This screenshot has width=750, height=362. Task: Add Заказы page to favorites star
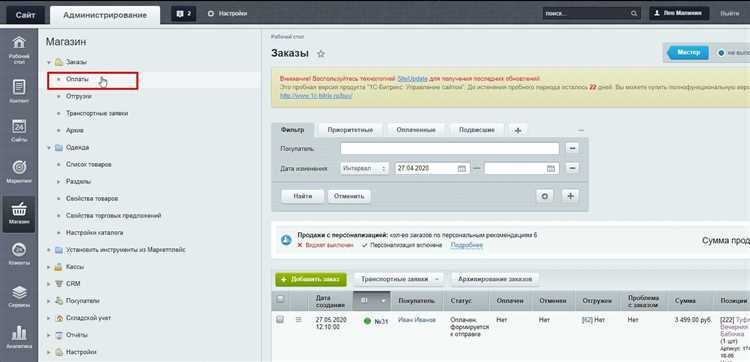coord(321,54)
